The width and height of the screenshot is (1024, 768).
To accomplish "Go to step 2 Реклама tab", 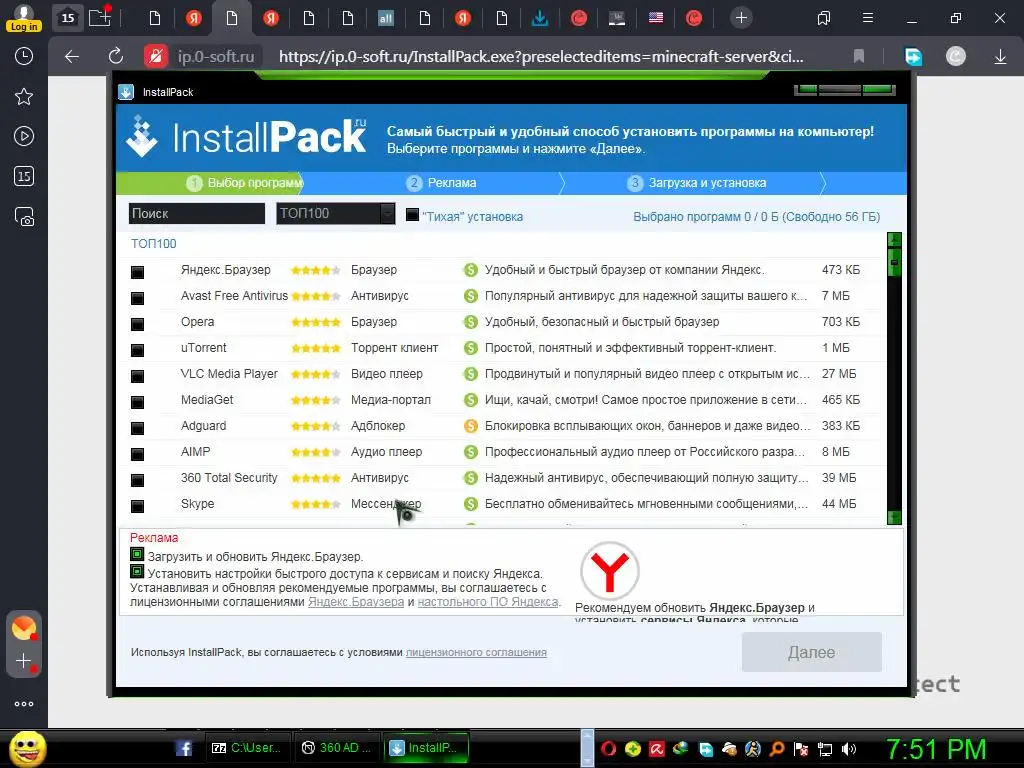I will [441, 183].
